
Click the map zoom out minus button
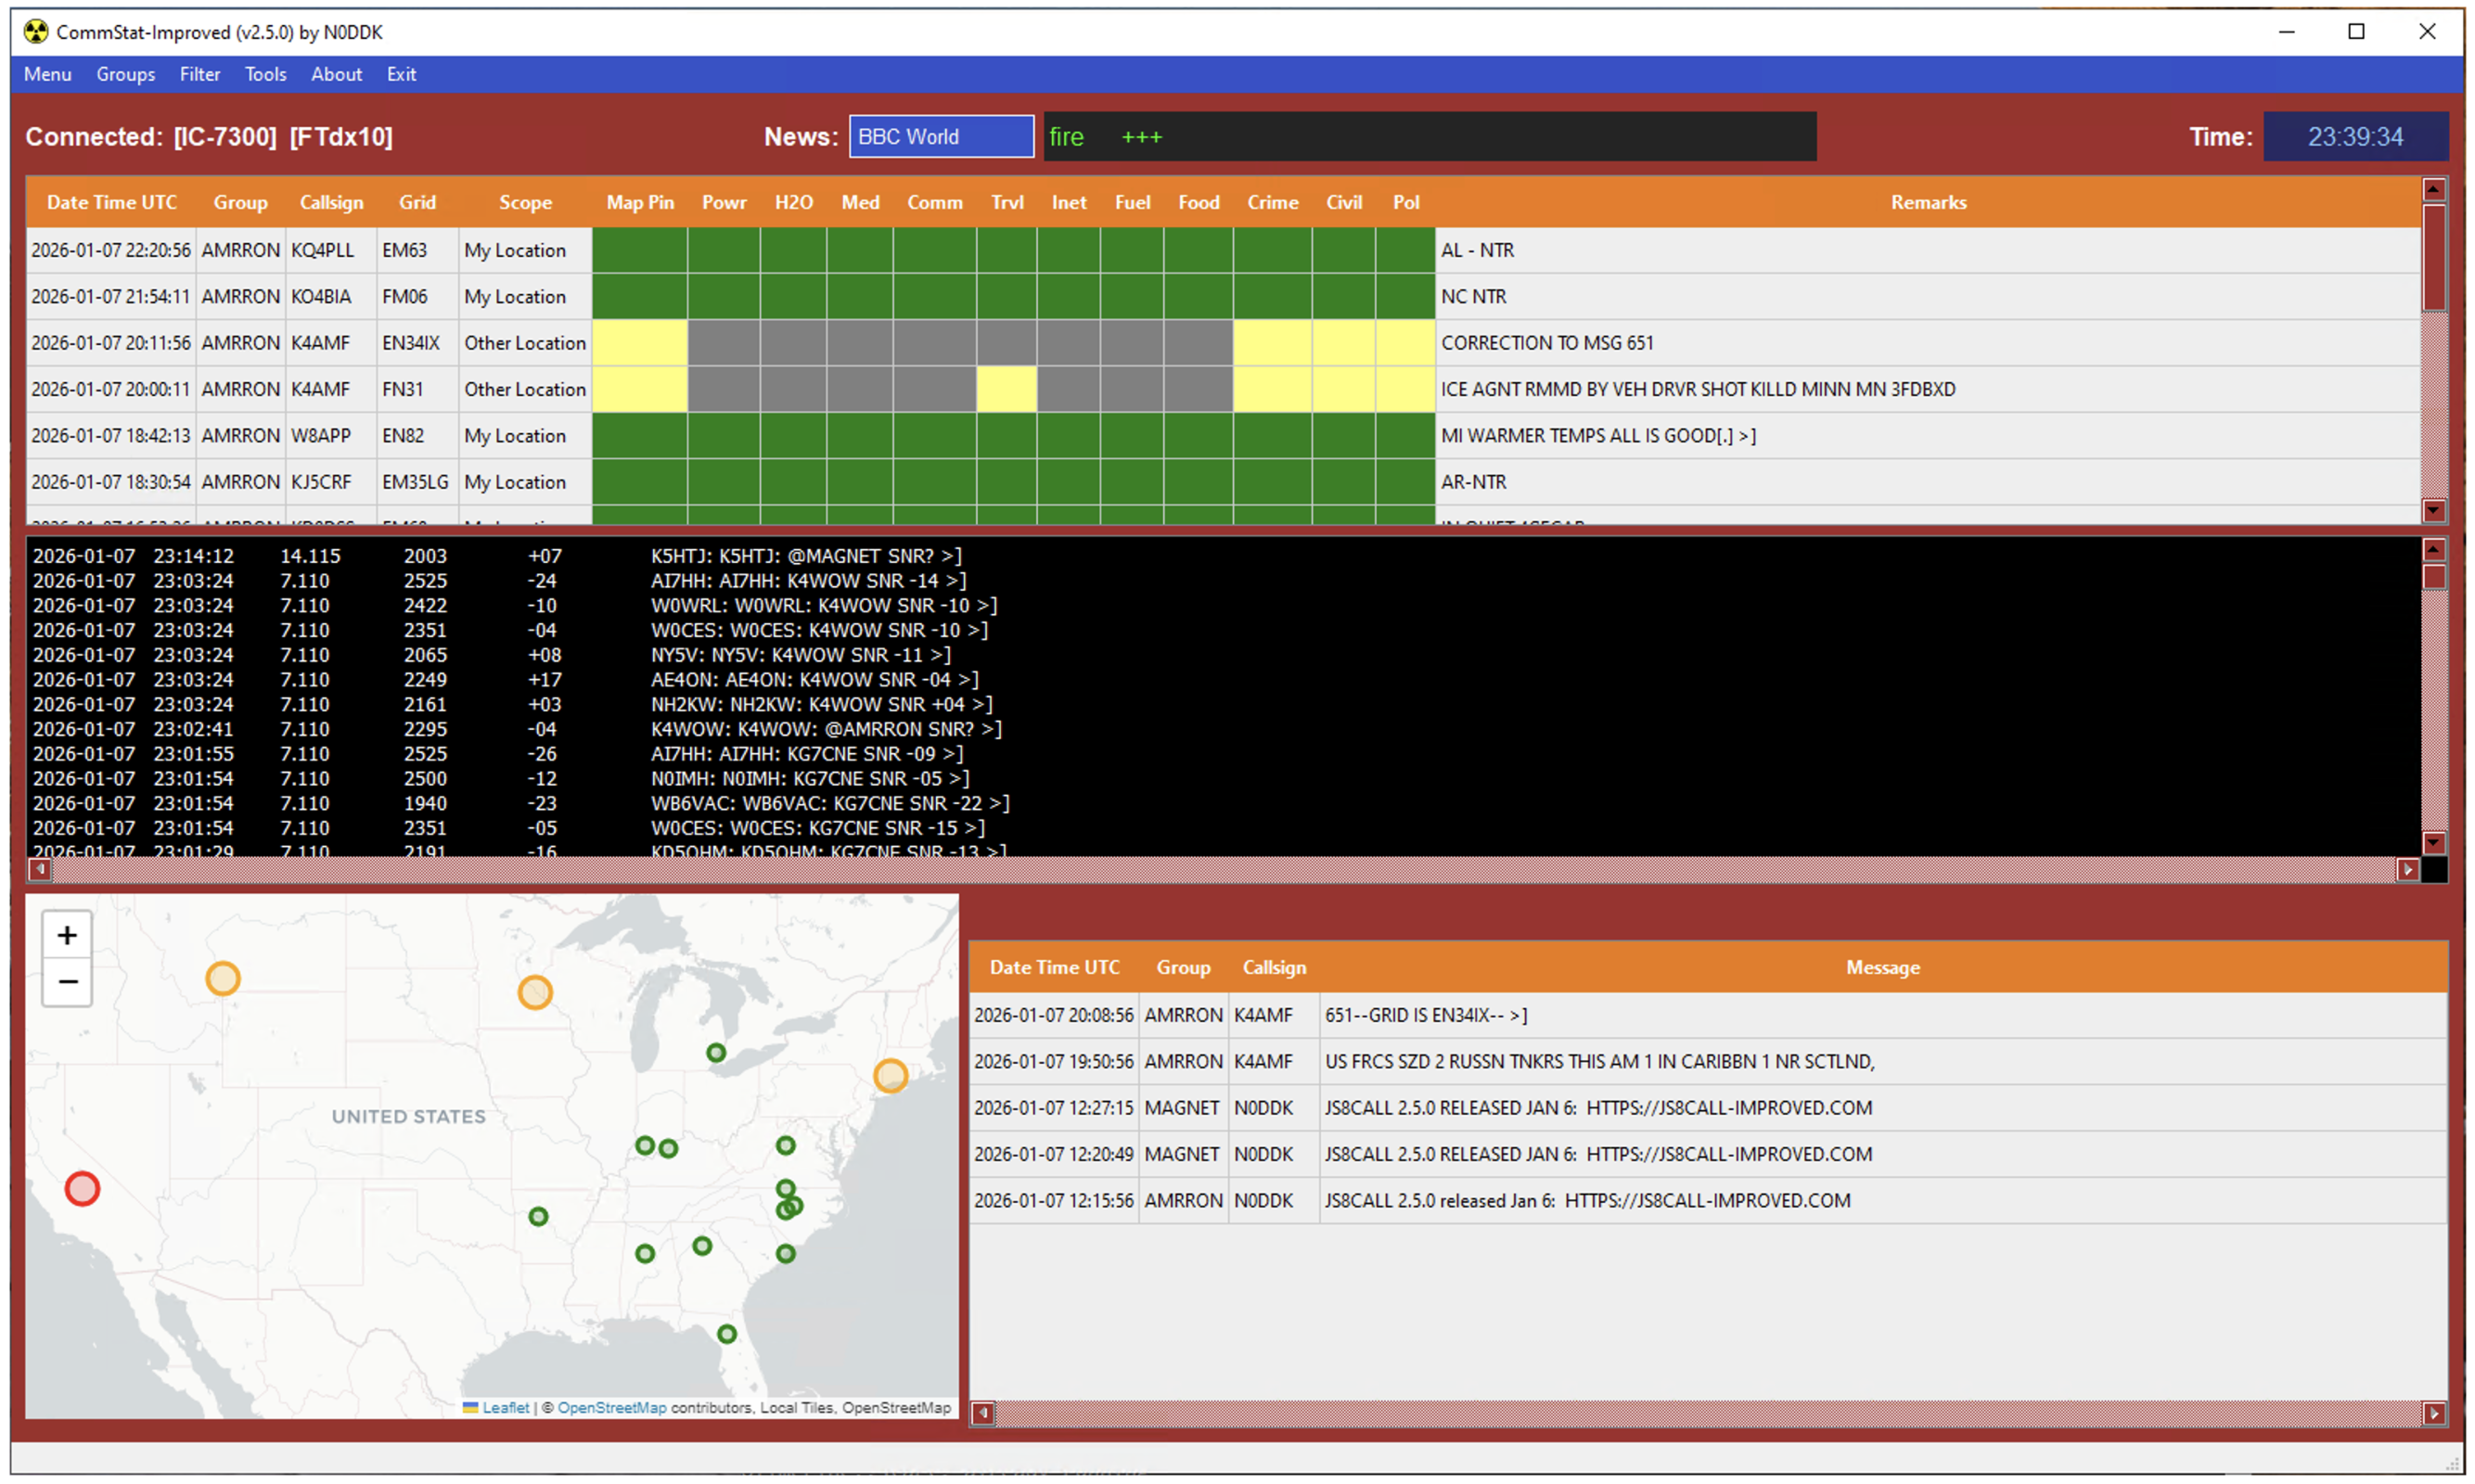(x=67, y=981)
